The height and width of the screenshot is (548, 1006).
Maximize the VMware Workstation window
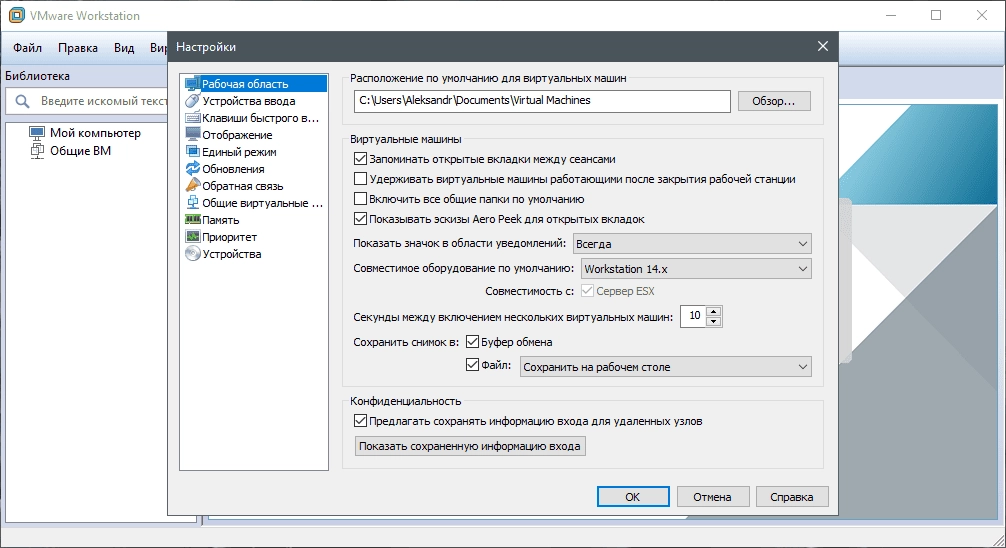[x=936, y=15]
